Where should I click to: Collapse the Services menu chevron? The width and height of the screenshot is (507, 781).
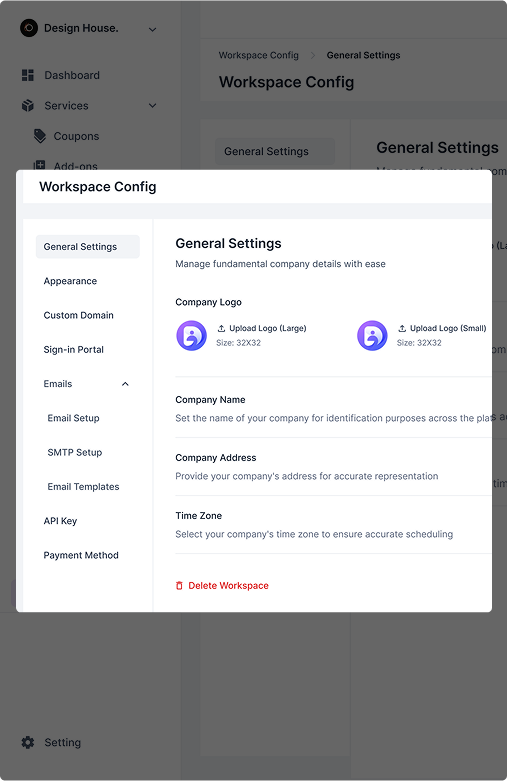(x=152, y=106)
